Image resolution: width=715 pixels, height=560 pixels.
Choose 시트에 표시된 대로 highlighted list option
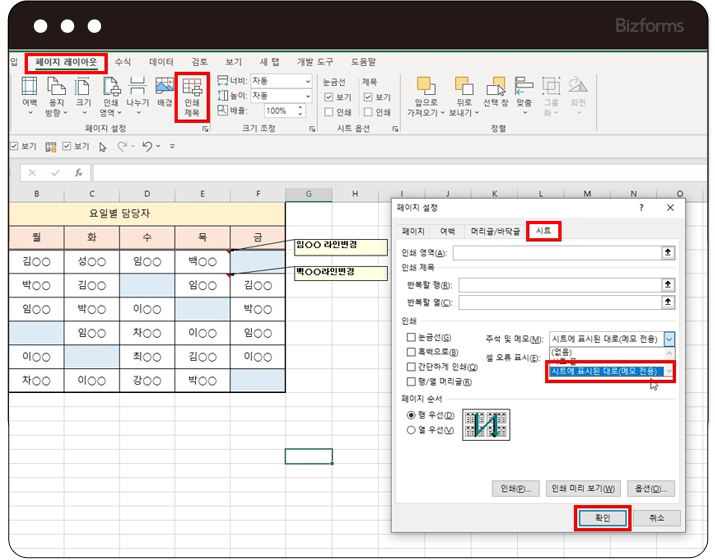point(604,371)
